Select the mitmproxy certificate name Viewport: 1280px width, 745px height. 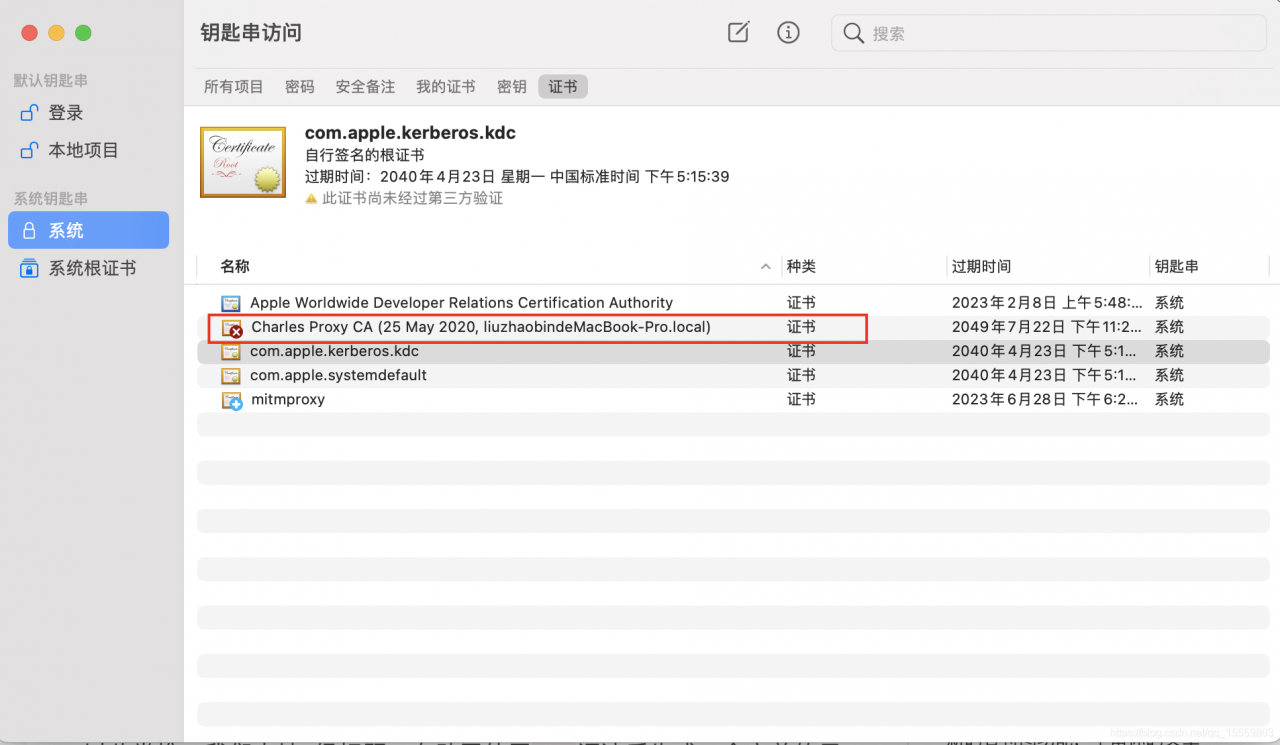(x=288, y=399)
